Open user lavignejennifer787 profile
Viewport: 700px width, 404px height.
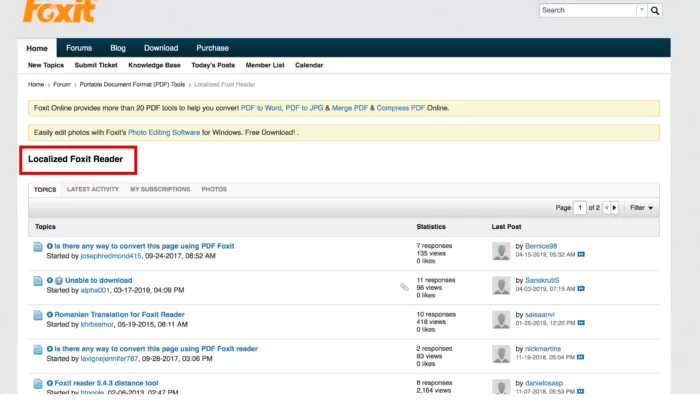(x=109, y=358)
